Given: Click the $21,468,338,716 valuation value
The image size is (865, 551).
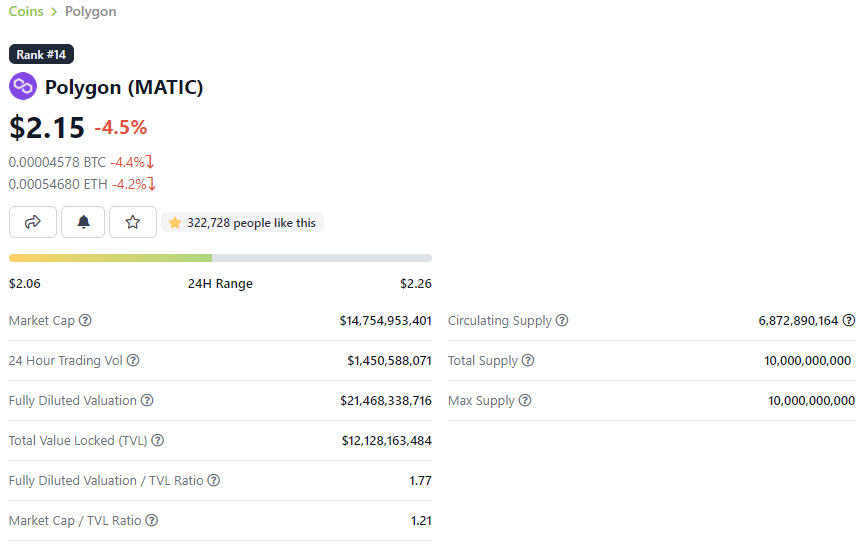Looking at the screenshot, I should pos(386,400).
